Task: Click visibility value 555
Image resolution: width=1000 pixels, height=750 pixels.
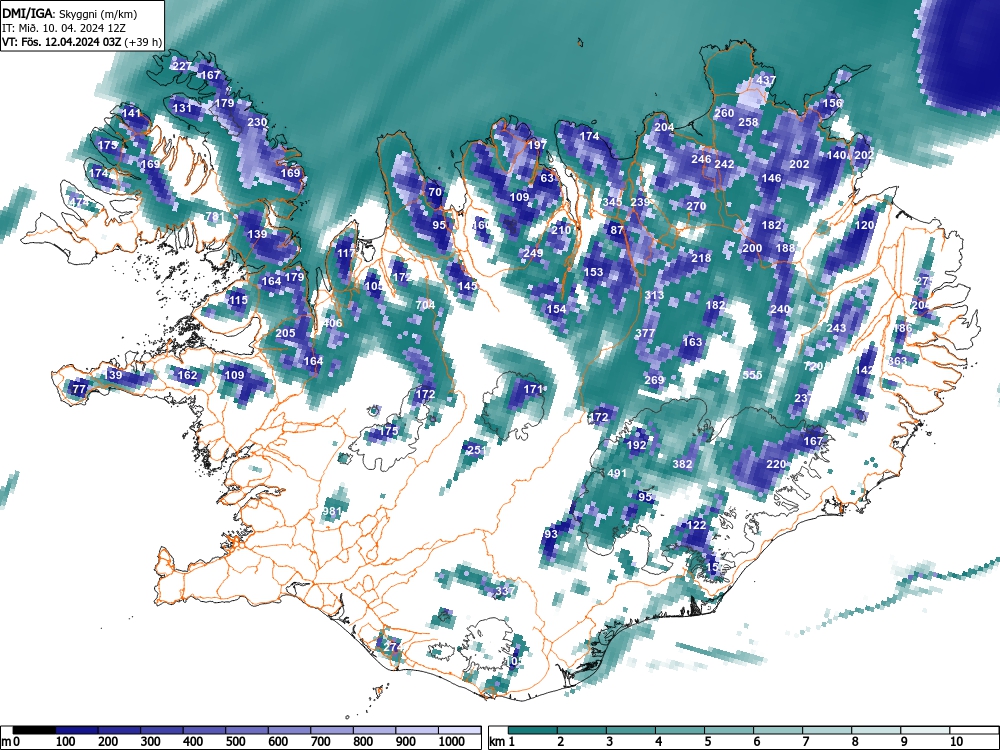Action: (x=753, y=375)
